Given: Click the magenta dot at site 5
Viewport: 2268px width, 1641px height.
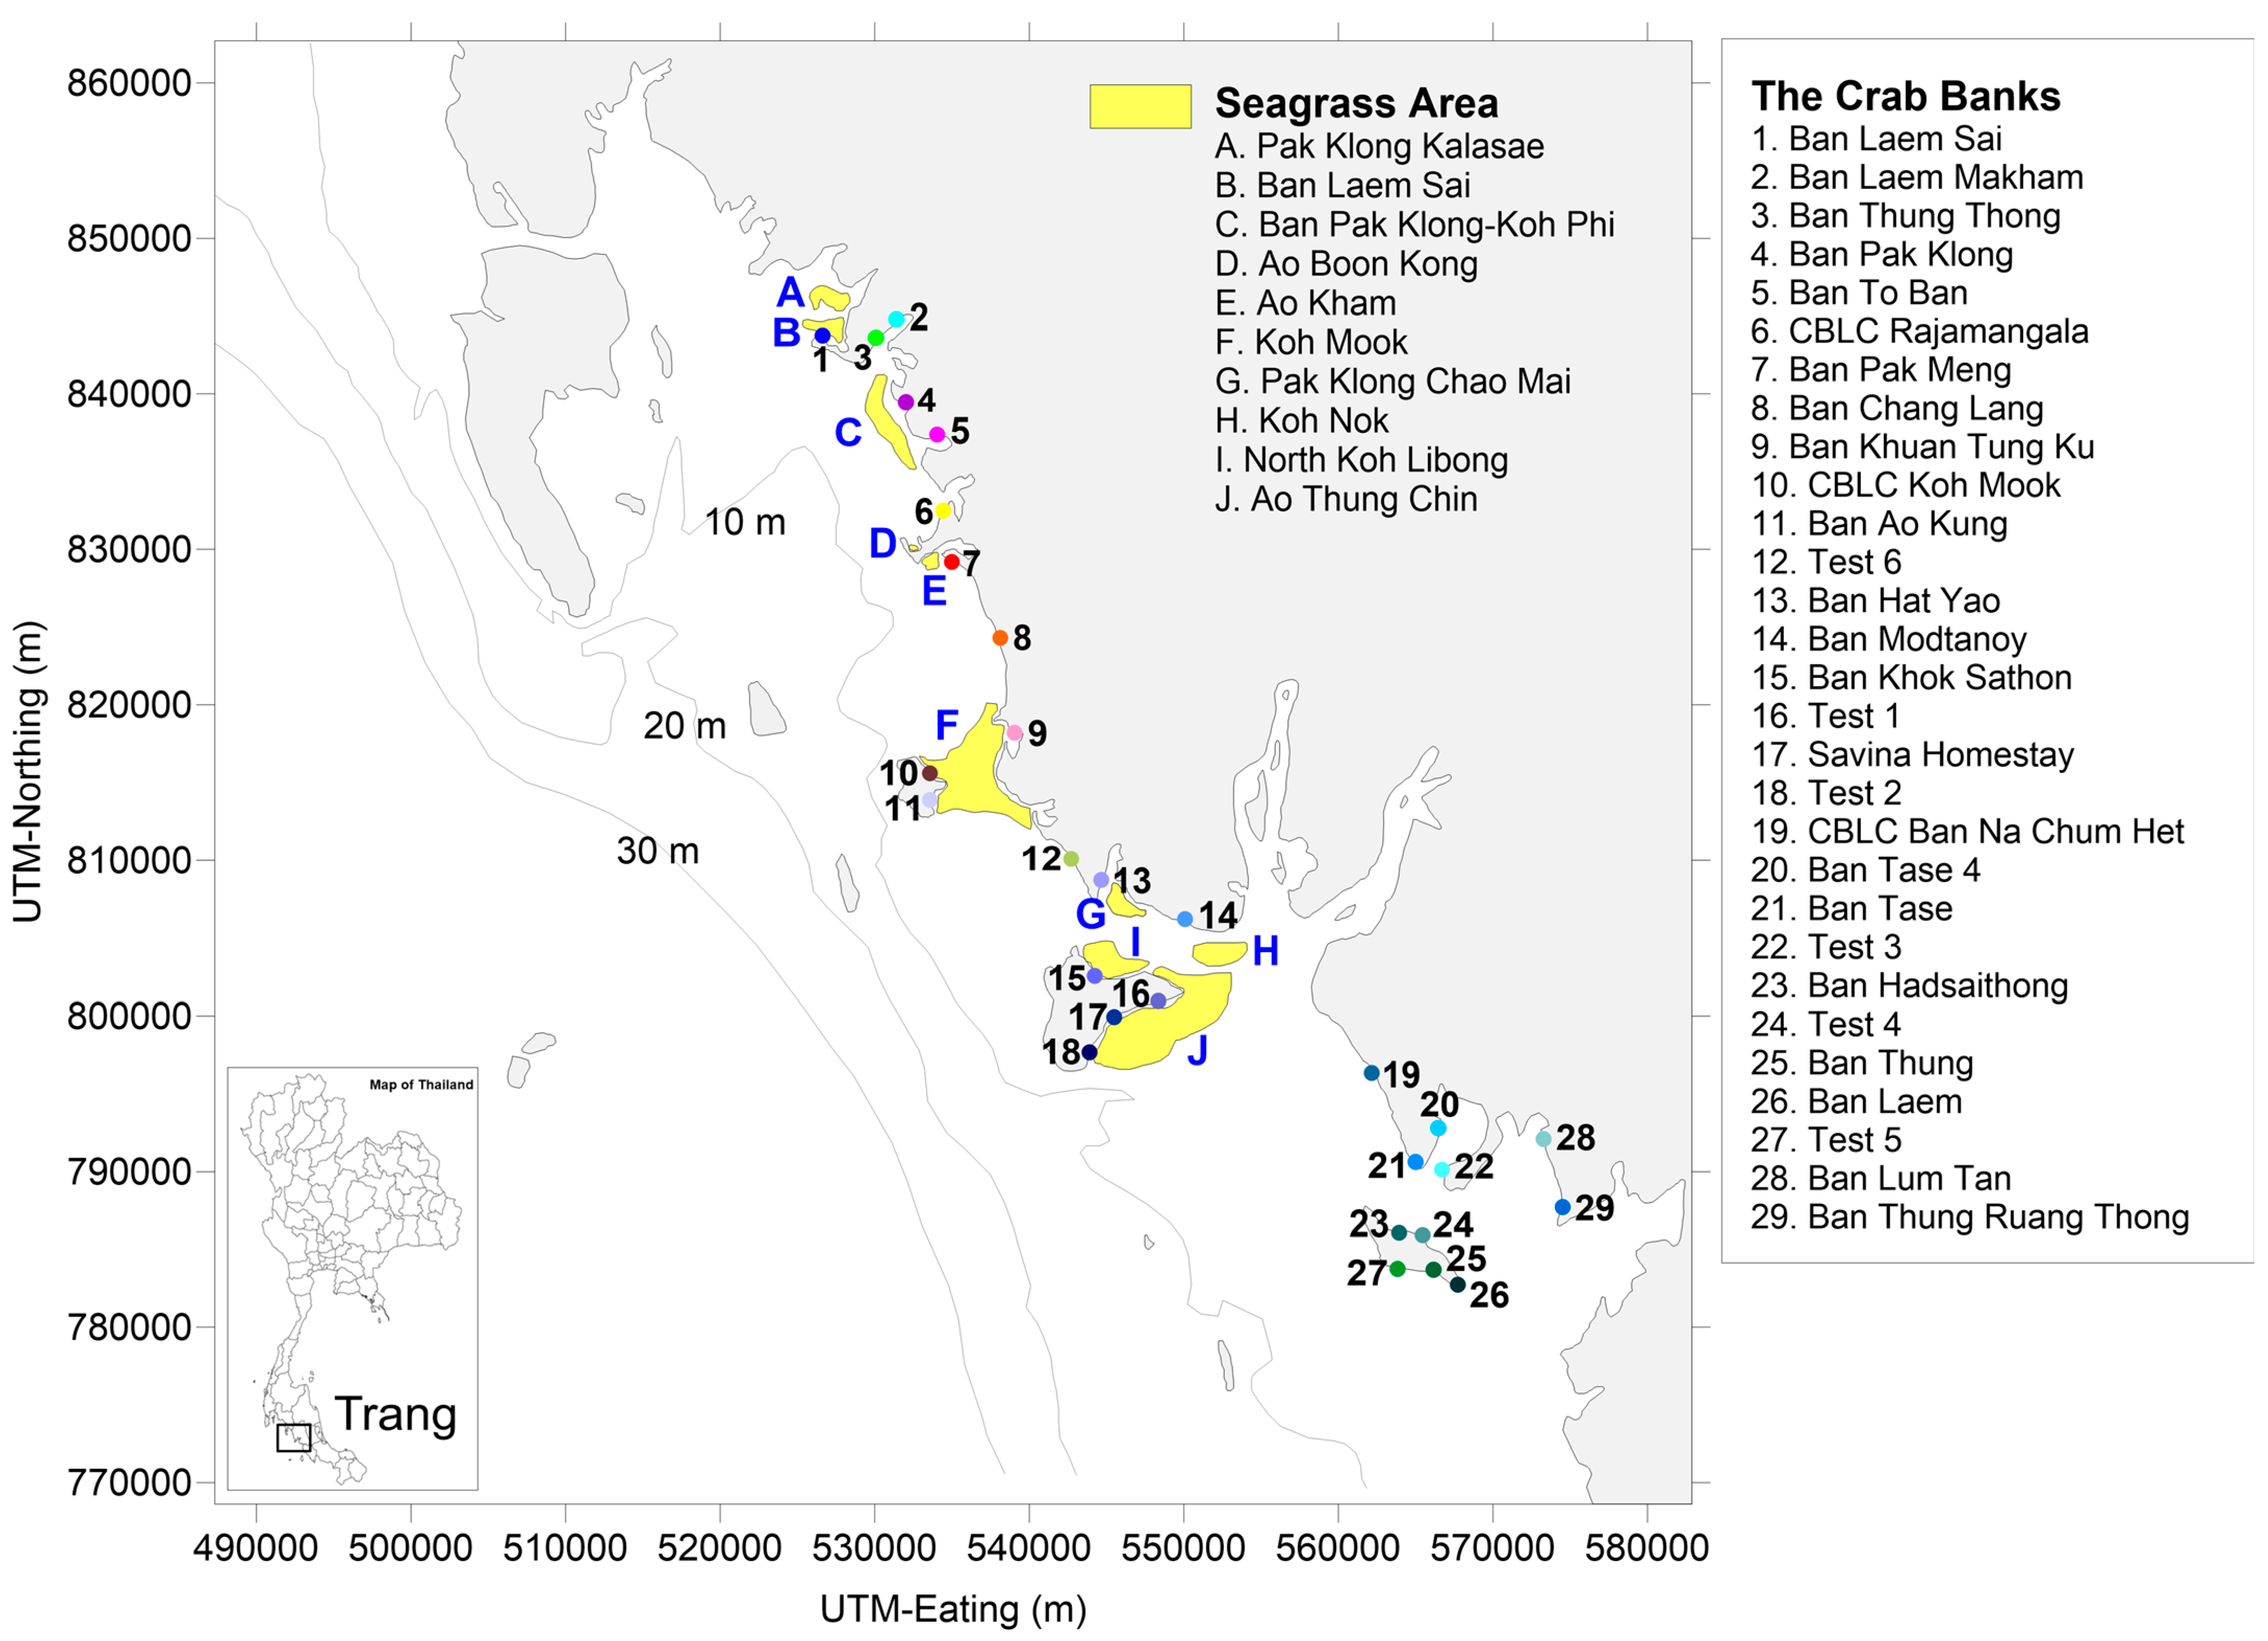Looking at the screenshot, I should pyautogui.click(x=937, y=434).
